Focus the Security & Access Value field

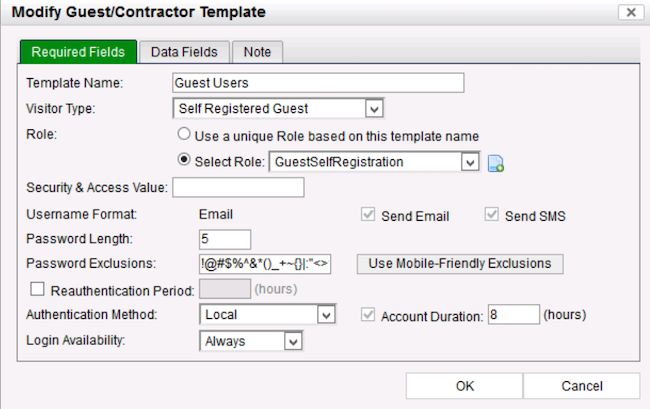tap(238, 187)
